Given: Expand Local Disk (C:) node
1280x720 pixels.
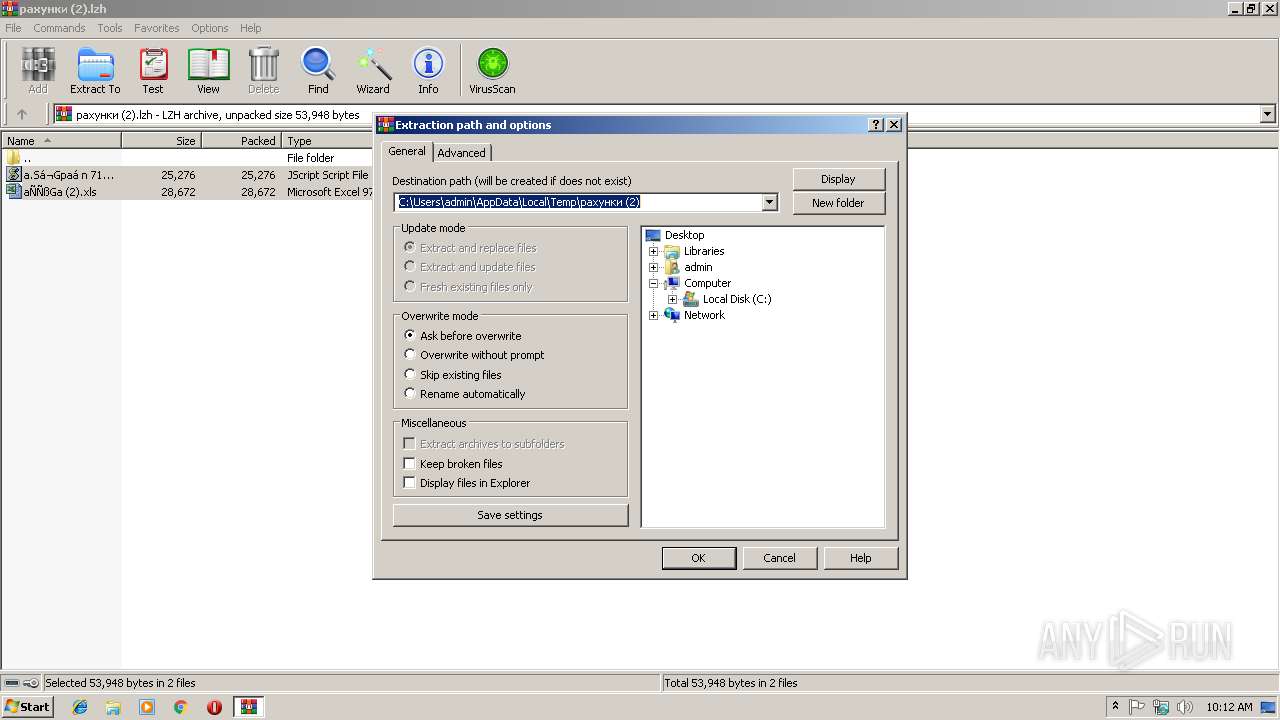Looking at the screenshot, I should pyautogui.click(x=673, y=299).
